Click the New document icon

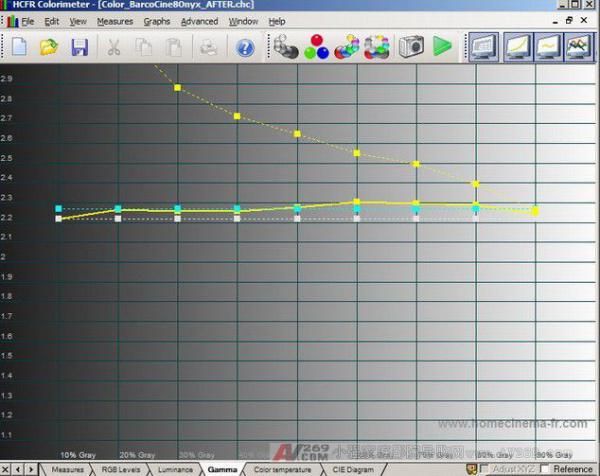(x=18, y=46)
